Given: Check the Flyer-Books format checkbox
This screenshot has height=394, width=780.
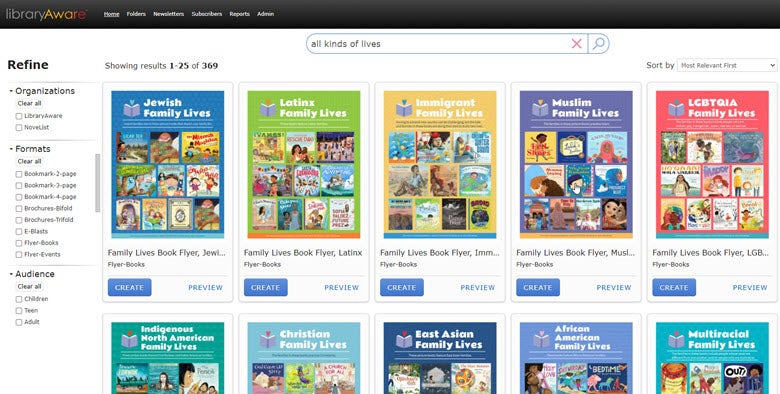Looking at the screenshot, I should click(19, 243).
